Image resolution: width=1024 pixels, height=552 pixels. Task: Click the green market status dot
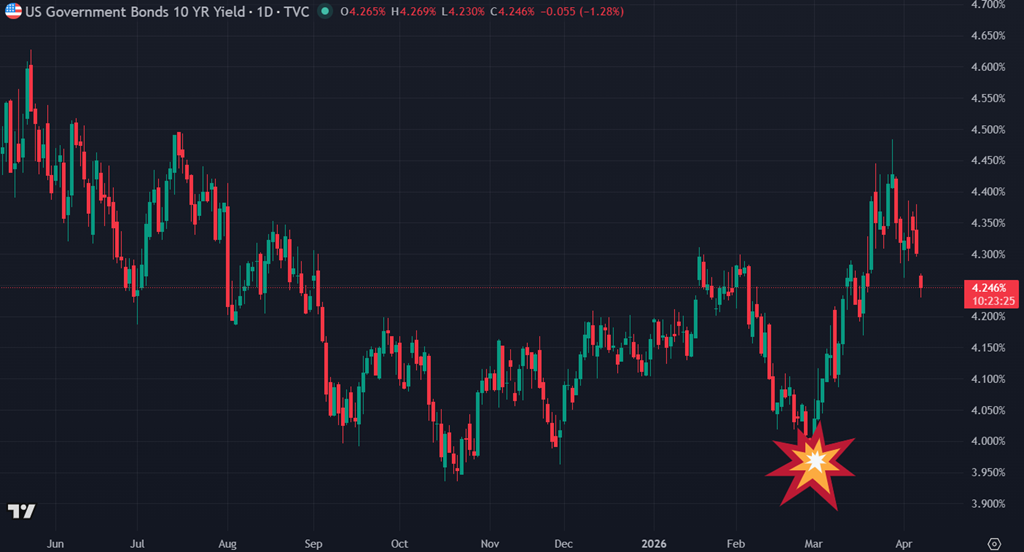coord(325,13)
